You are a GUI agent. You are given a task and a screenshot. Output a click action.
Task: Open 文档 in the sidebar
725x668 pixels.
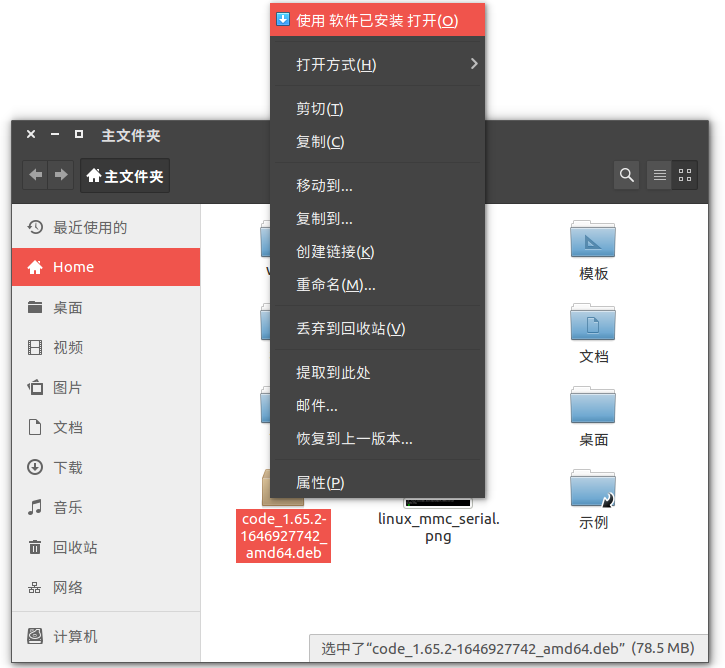click(106, 427)
